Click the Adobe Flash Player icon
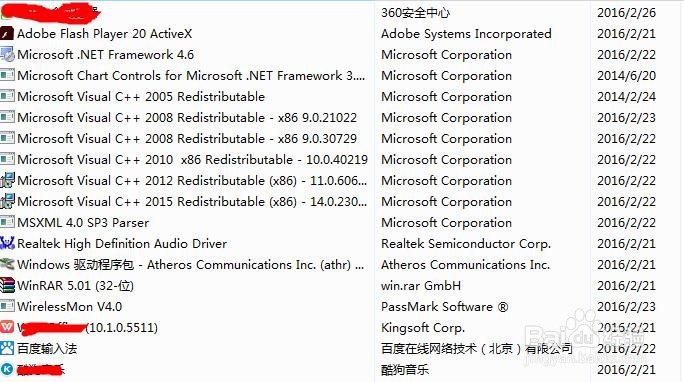The width and height of the screenshot is (684, 382). tap(7, 34)
